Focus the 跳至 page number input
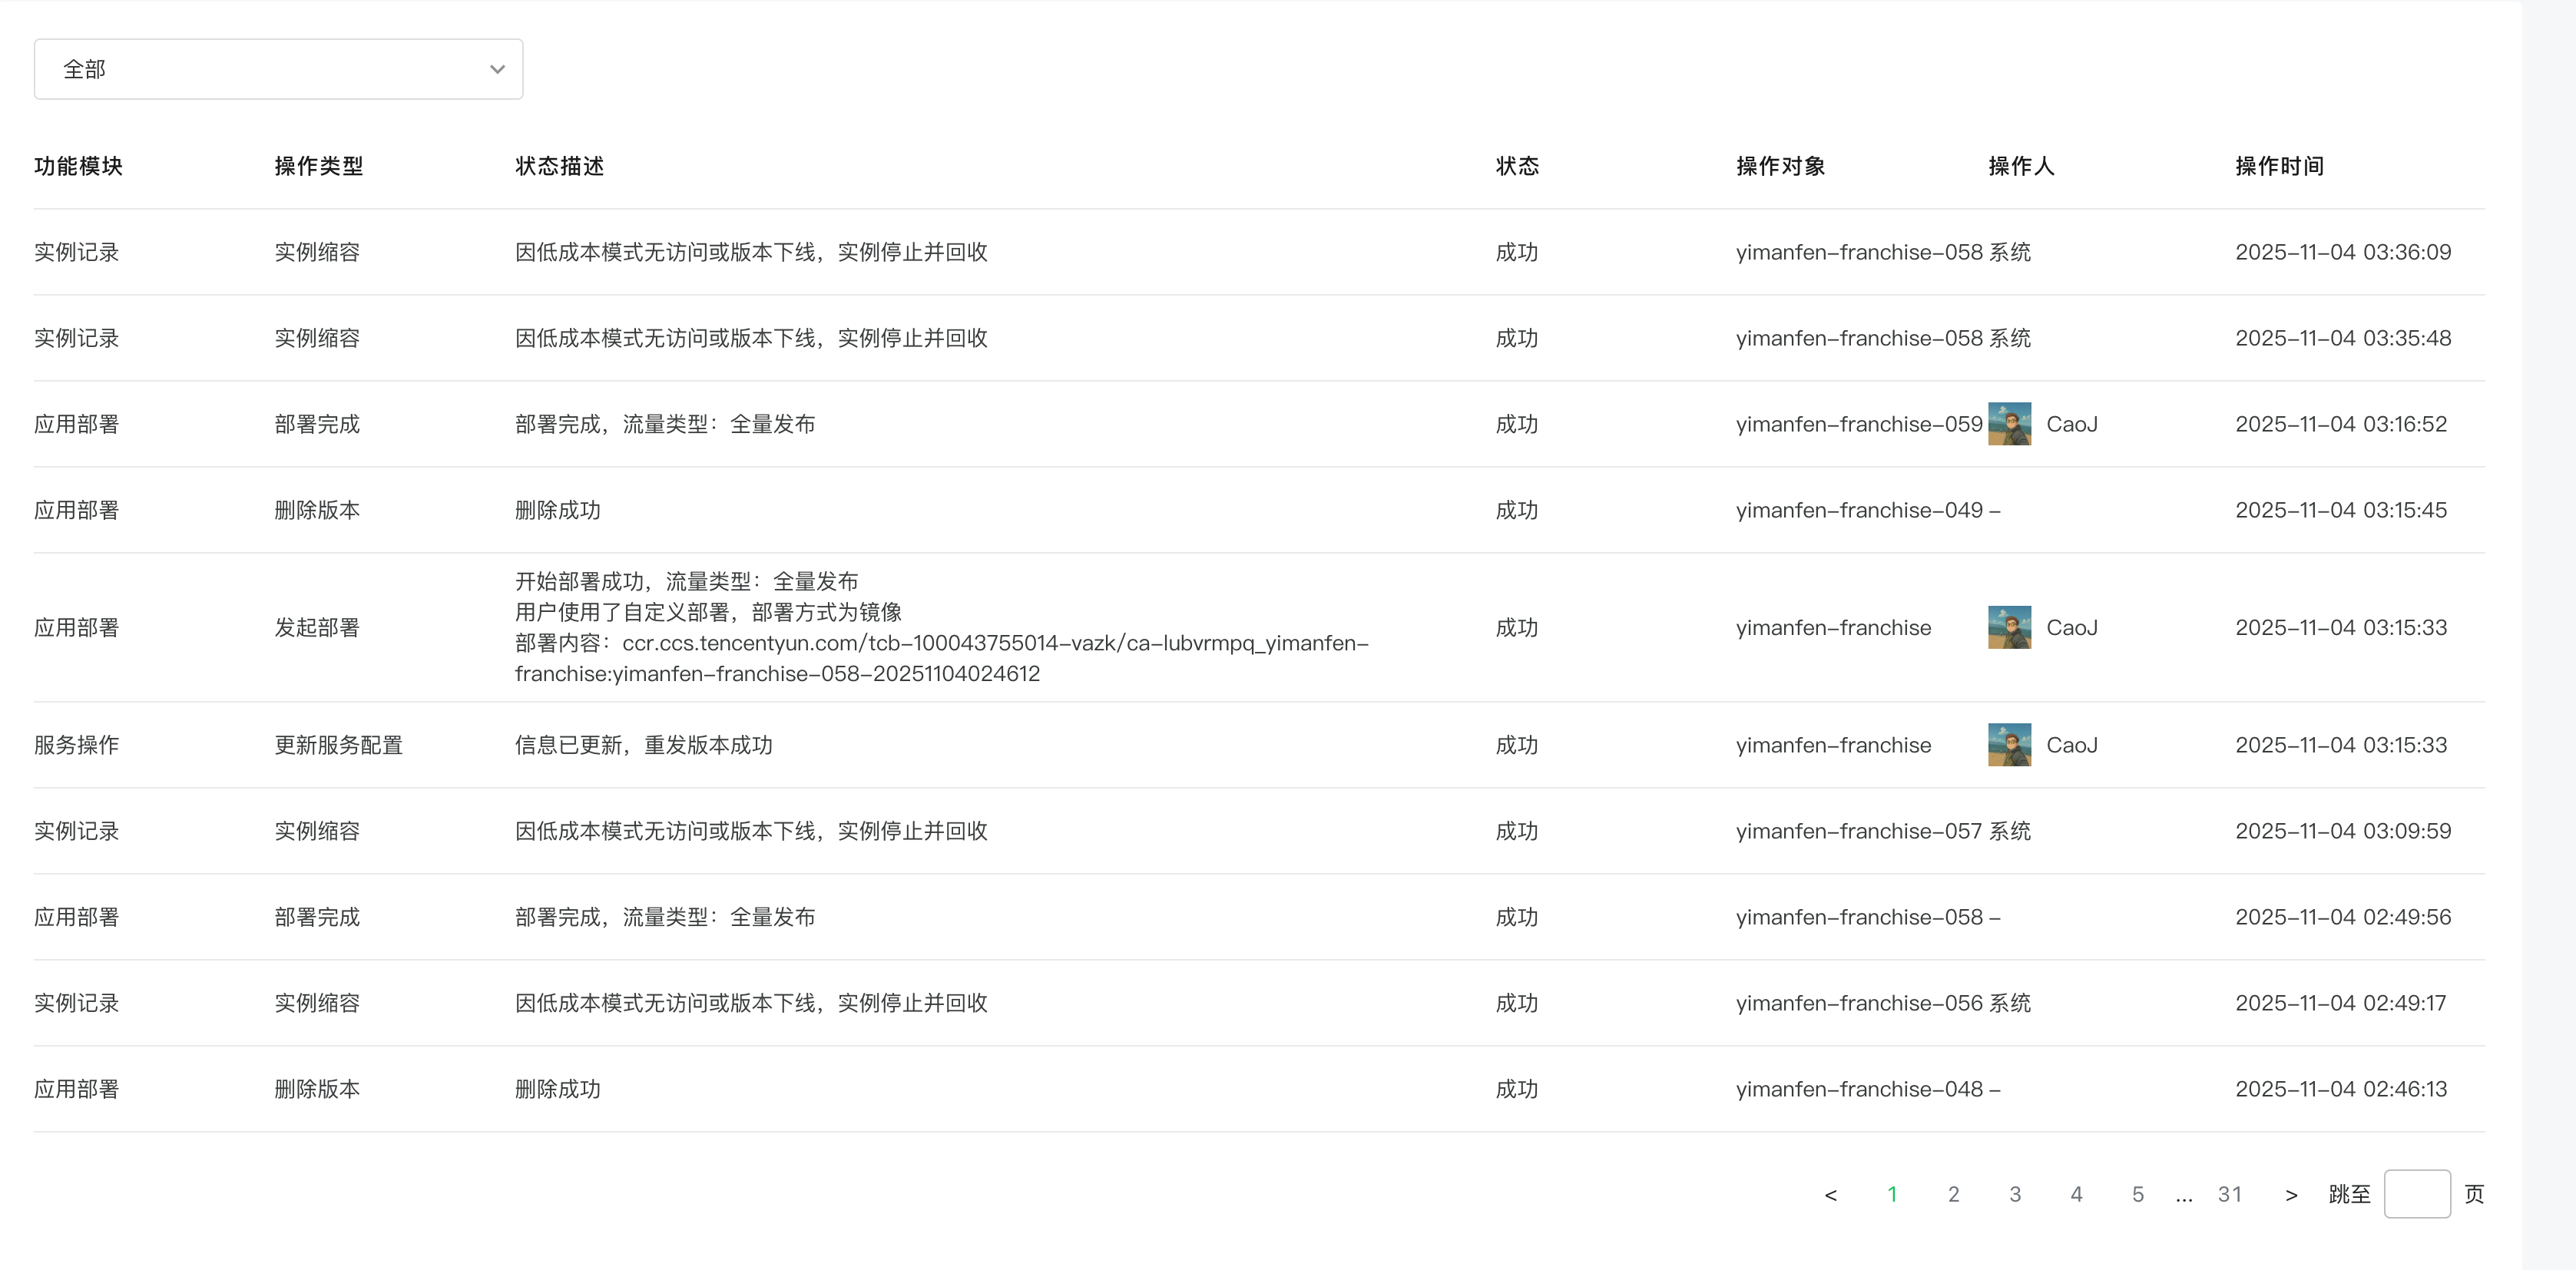The image size is (2576, 1270). point(2416,1194)
